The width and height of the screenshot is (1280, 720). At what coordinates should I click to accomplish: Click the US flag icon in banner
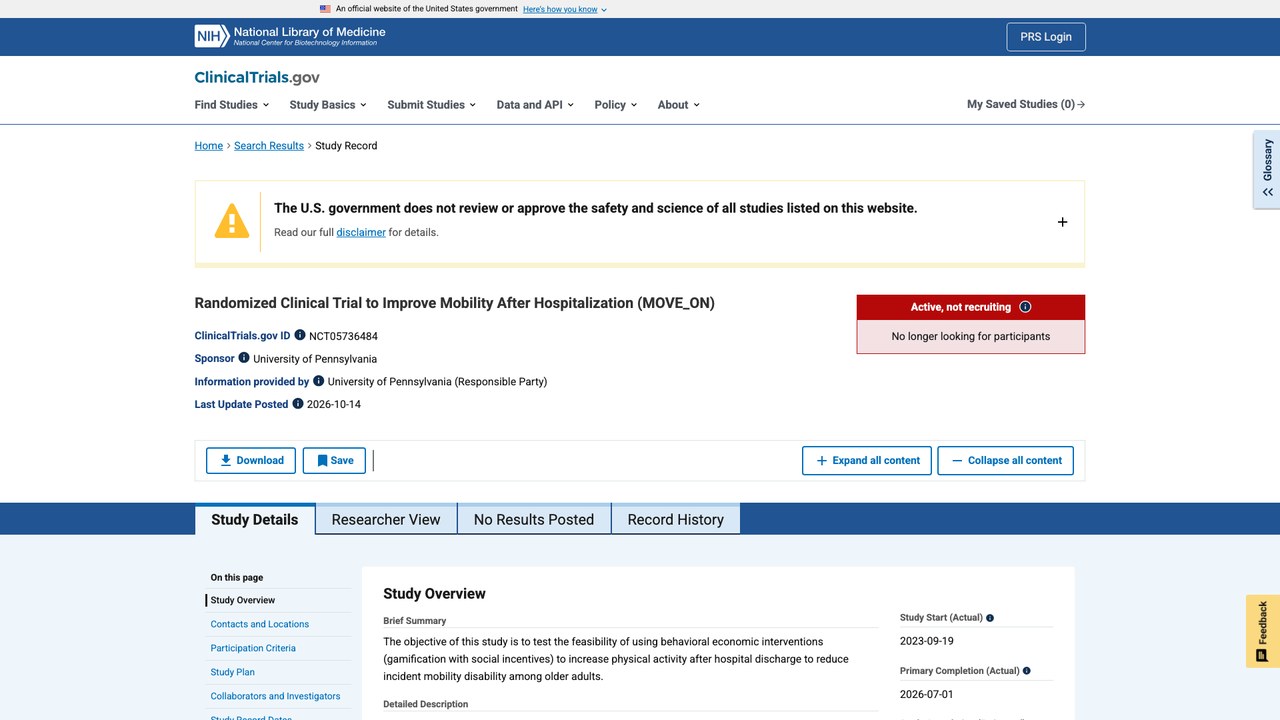(x=325, y=9)
